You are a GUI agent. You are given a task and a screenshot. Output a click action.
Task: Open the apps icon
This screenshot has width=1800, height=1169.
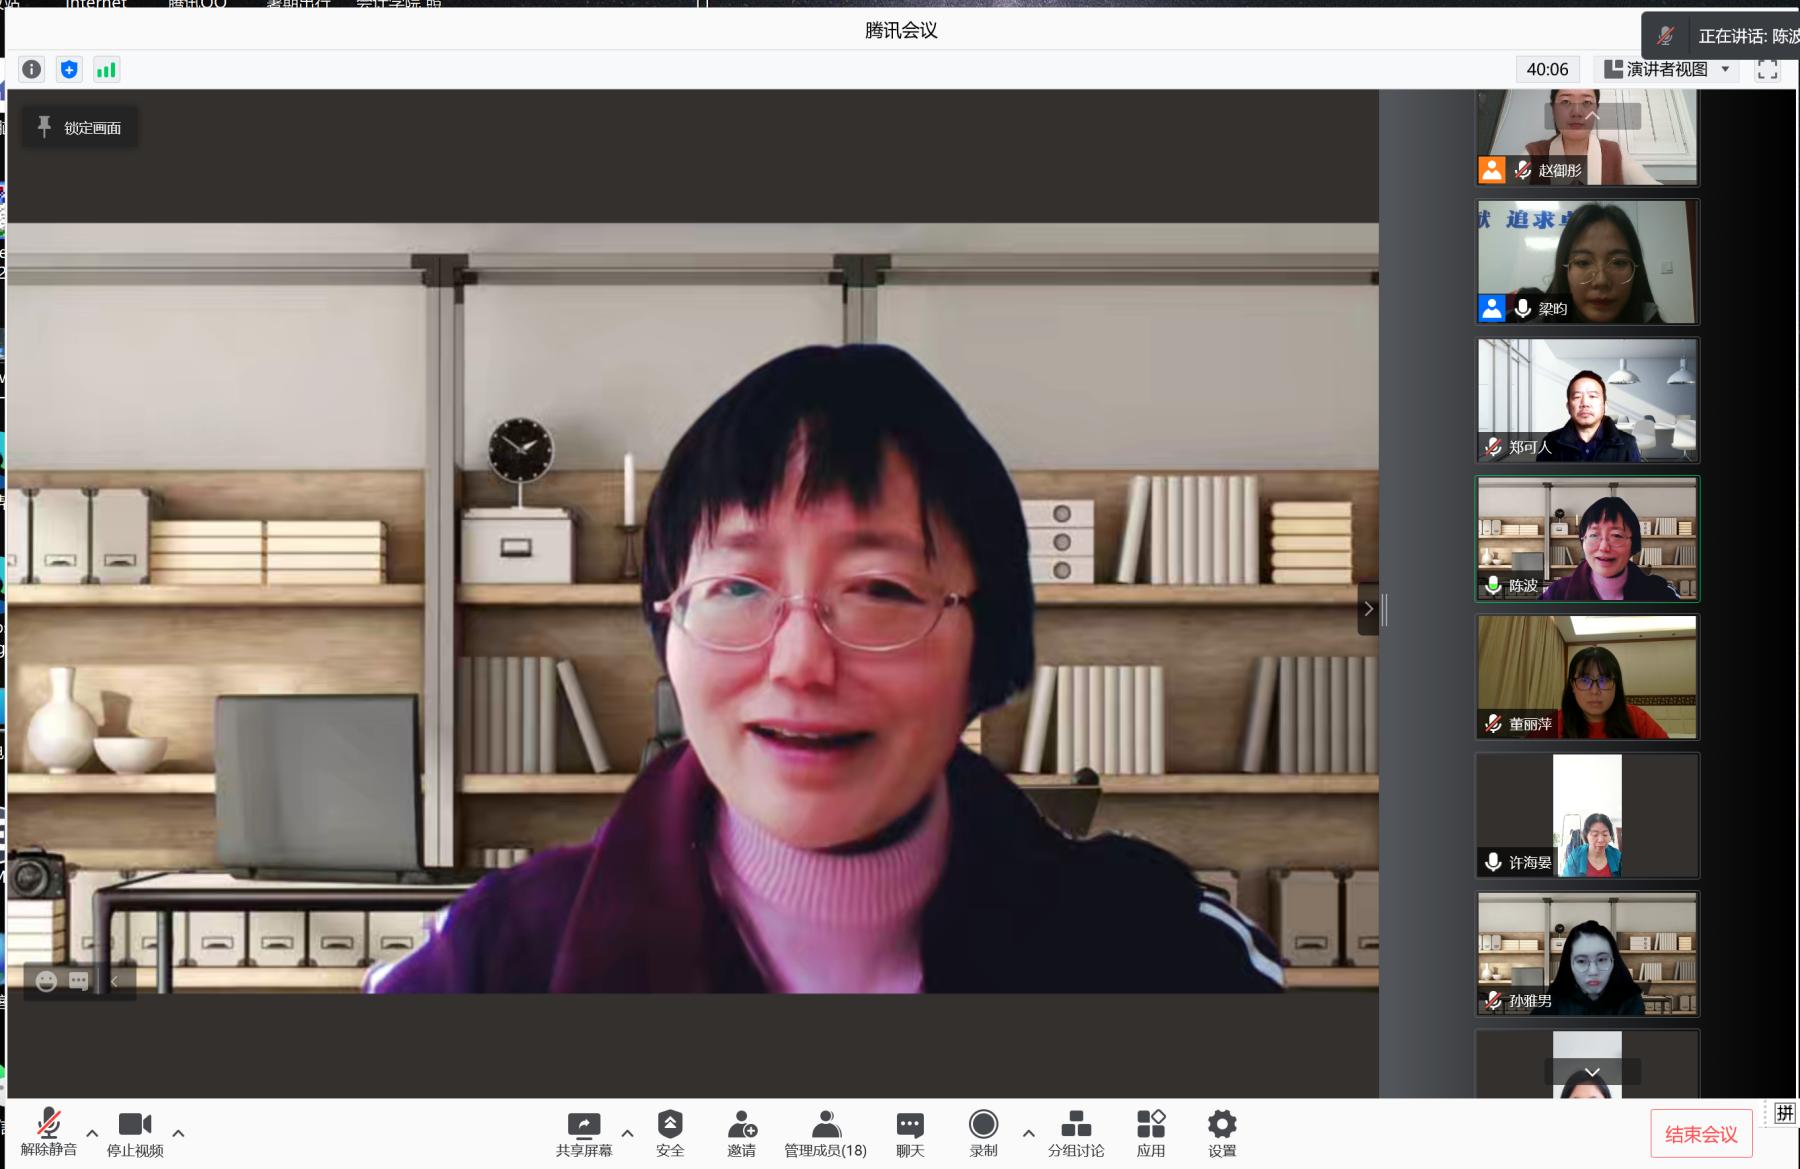[x=1151, y=1126]
